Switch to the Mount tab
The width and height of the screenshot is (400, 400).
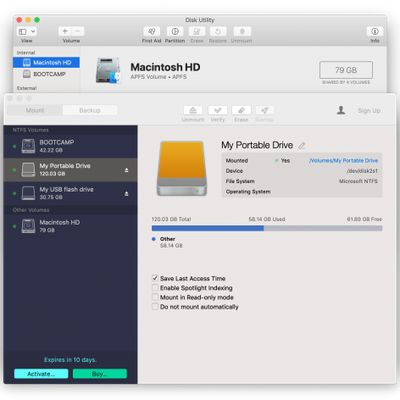point(35,110)
